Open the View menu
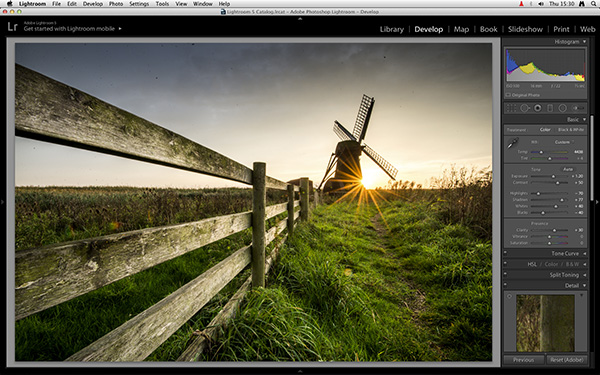The width and height of the screenshot is (600, 375). 181,4
